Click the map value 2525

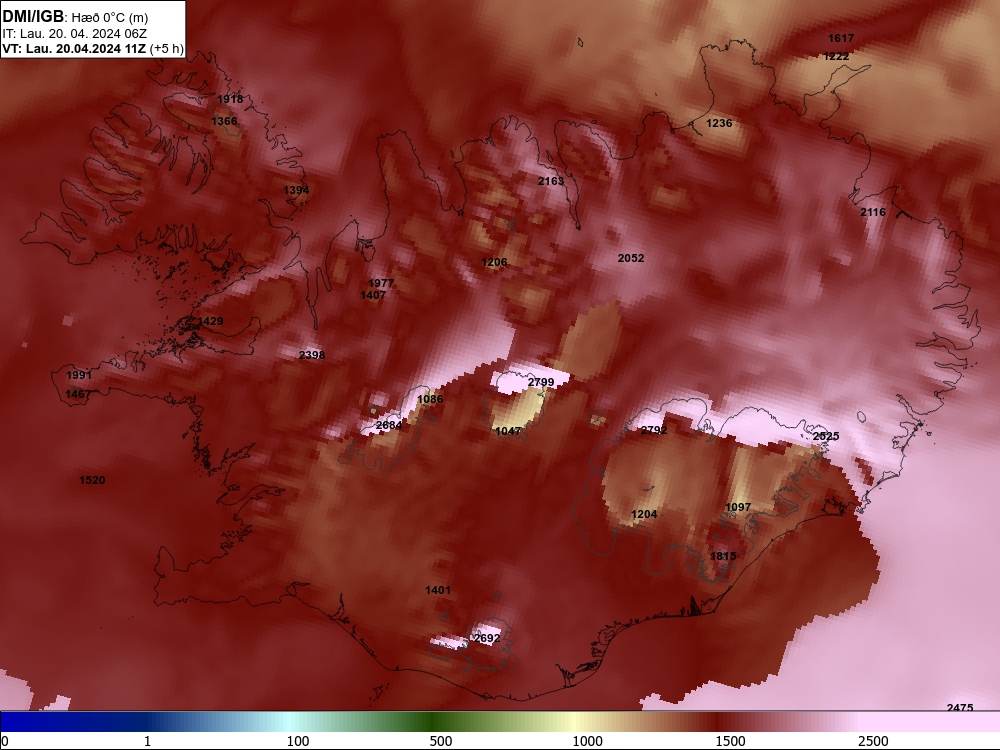826,436
